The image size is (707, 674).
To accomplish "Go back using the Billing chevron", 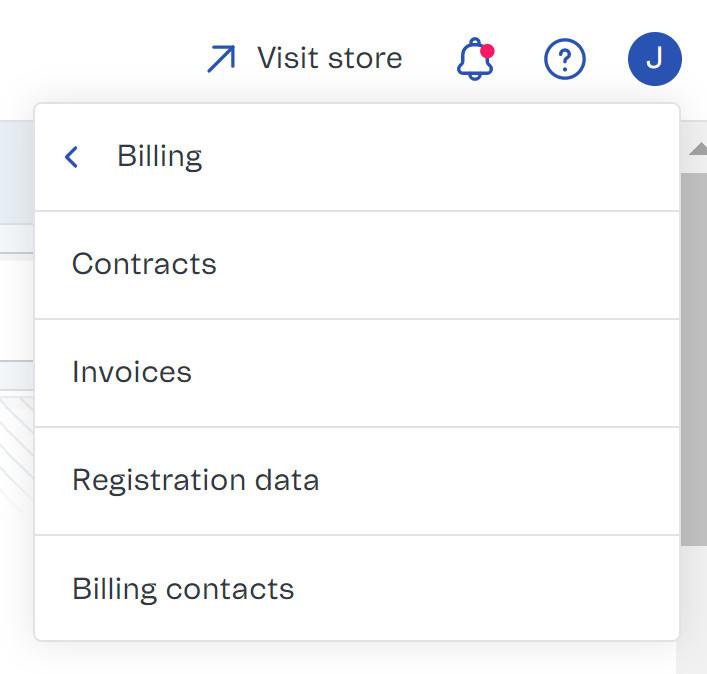I will point(71,157).
